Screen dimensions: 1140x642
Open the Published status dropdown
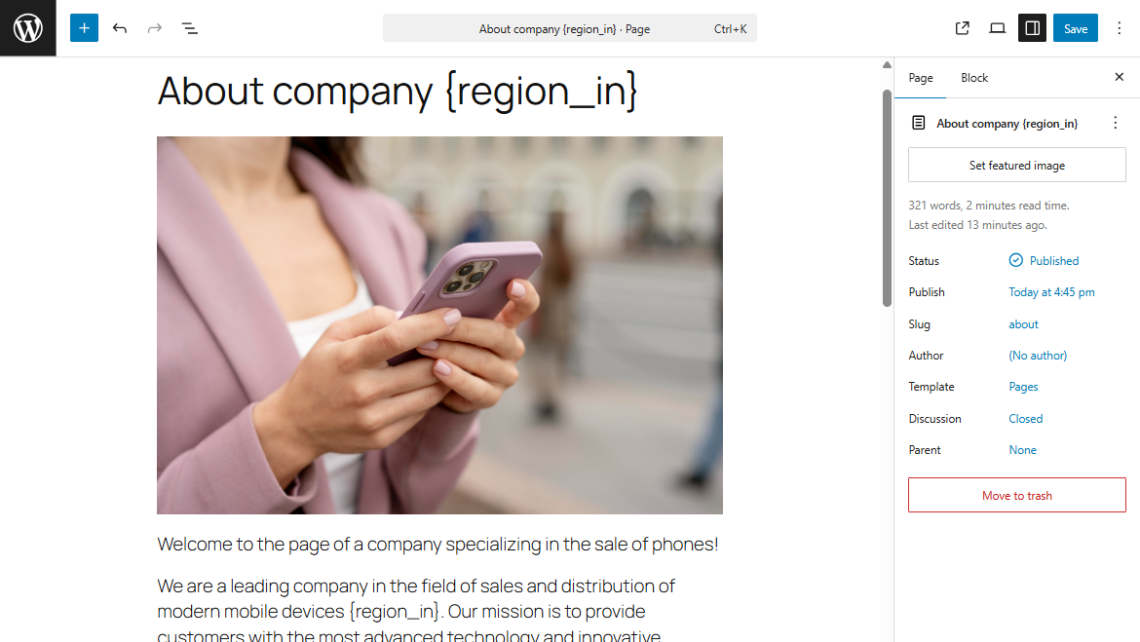point(1044,260)
